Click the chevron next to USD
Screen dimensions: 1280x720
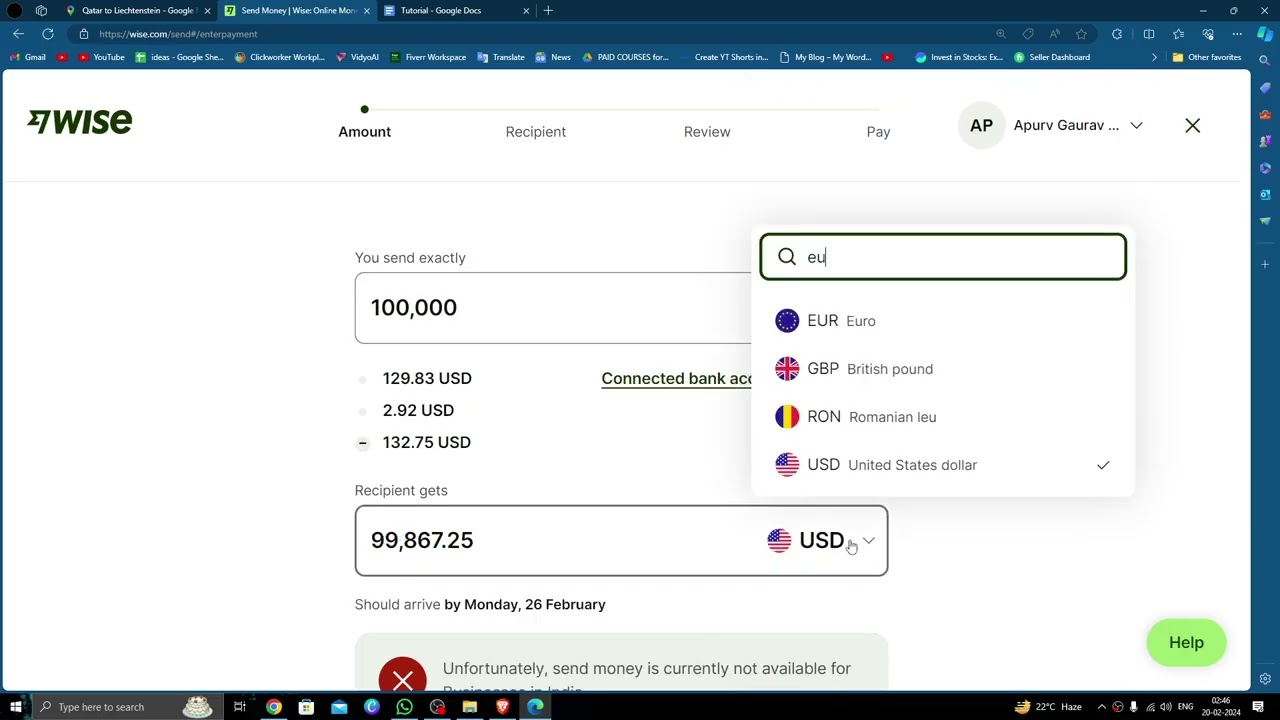click(x=868, y=541)
